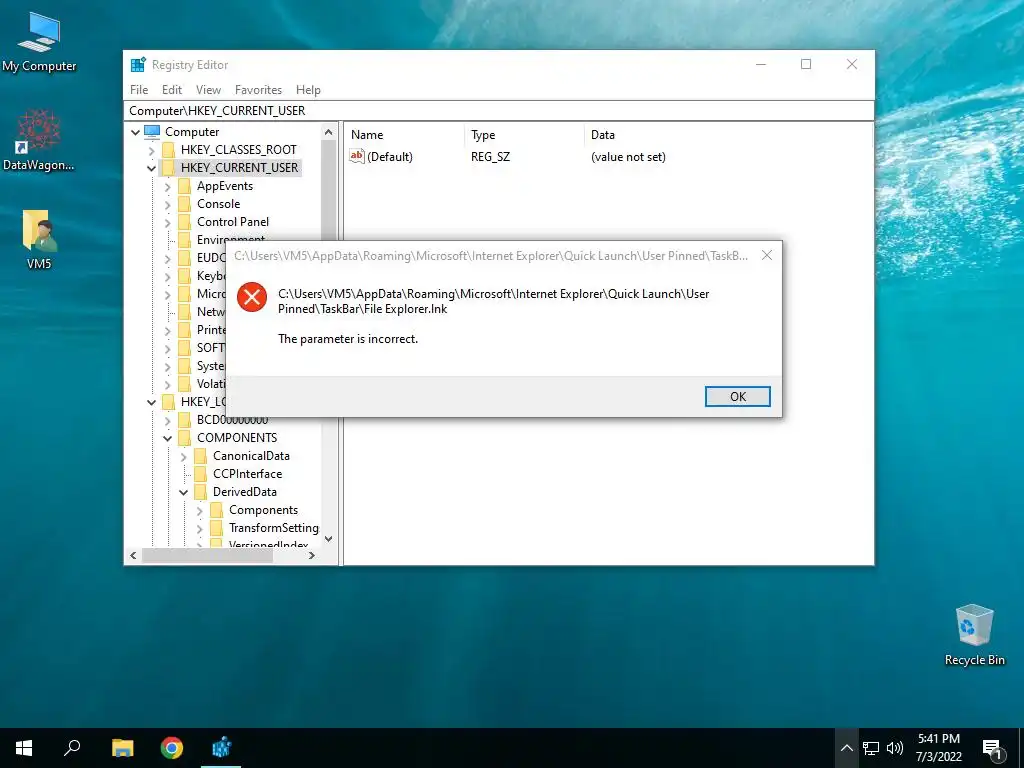Select HKEY_CURRENT_USER key
Screen dimensions: 1024x768
(x=239, y=168)
